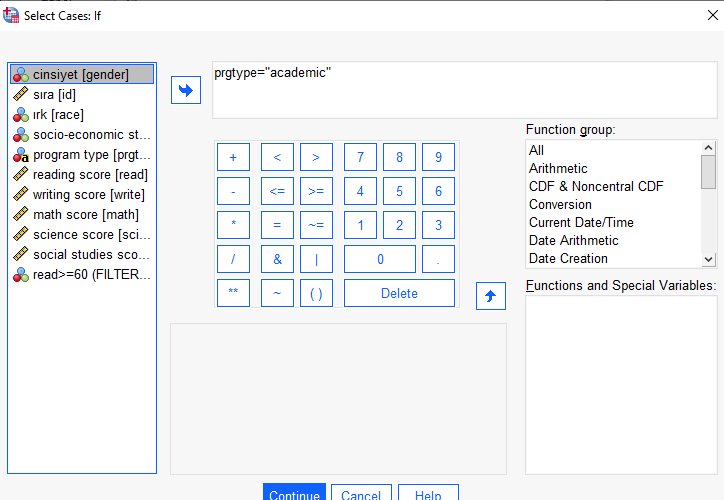724x500 pixels.
Task: Insert the parentheses ( ) keypad button
Action: coord(316,293)
